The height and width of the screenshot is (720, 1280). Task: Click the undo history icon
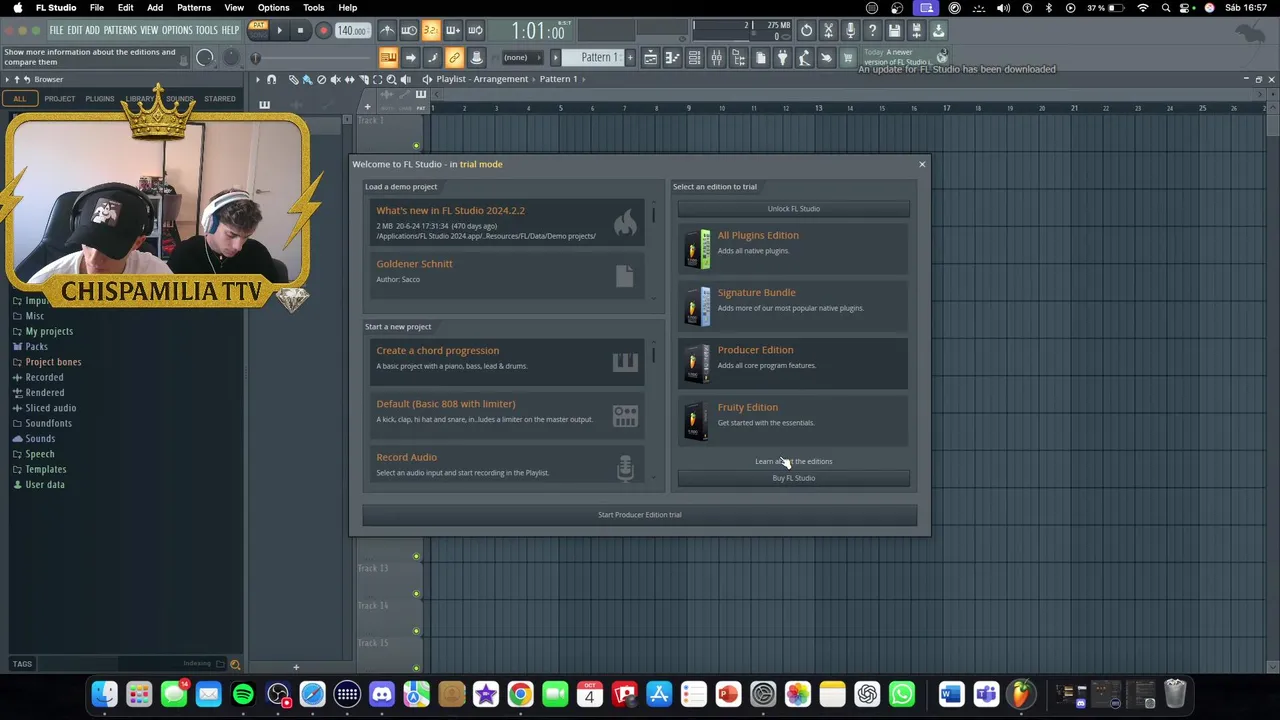pyautogui.click(x=806, y=30)
